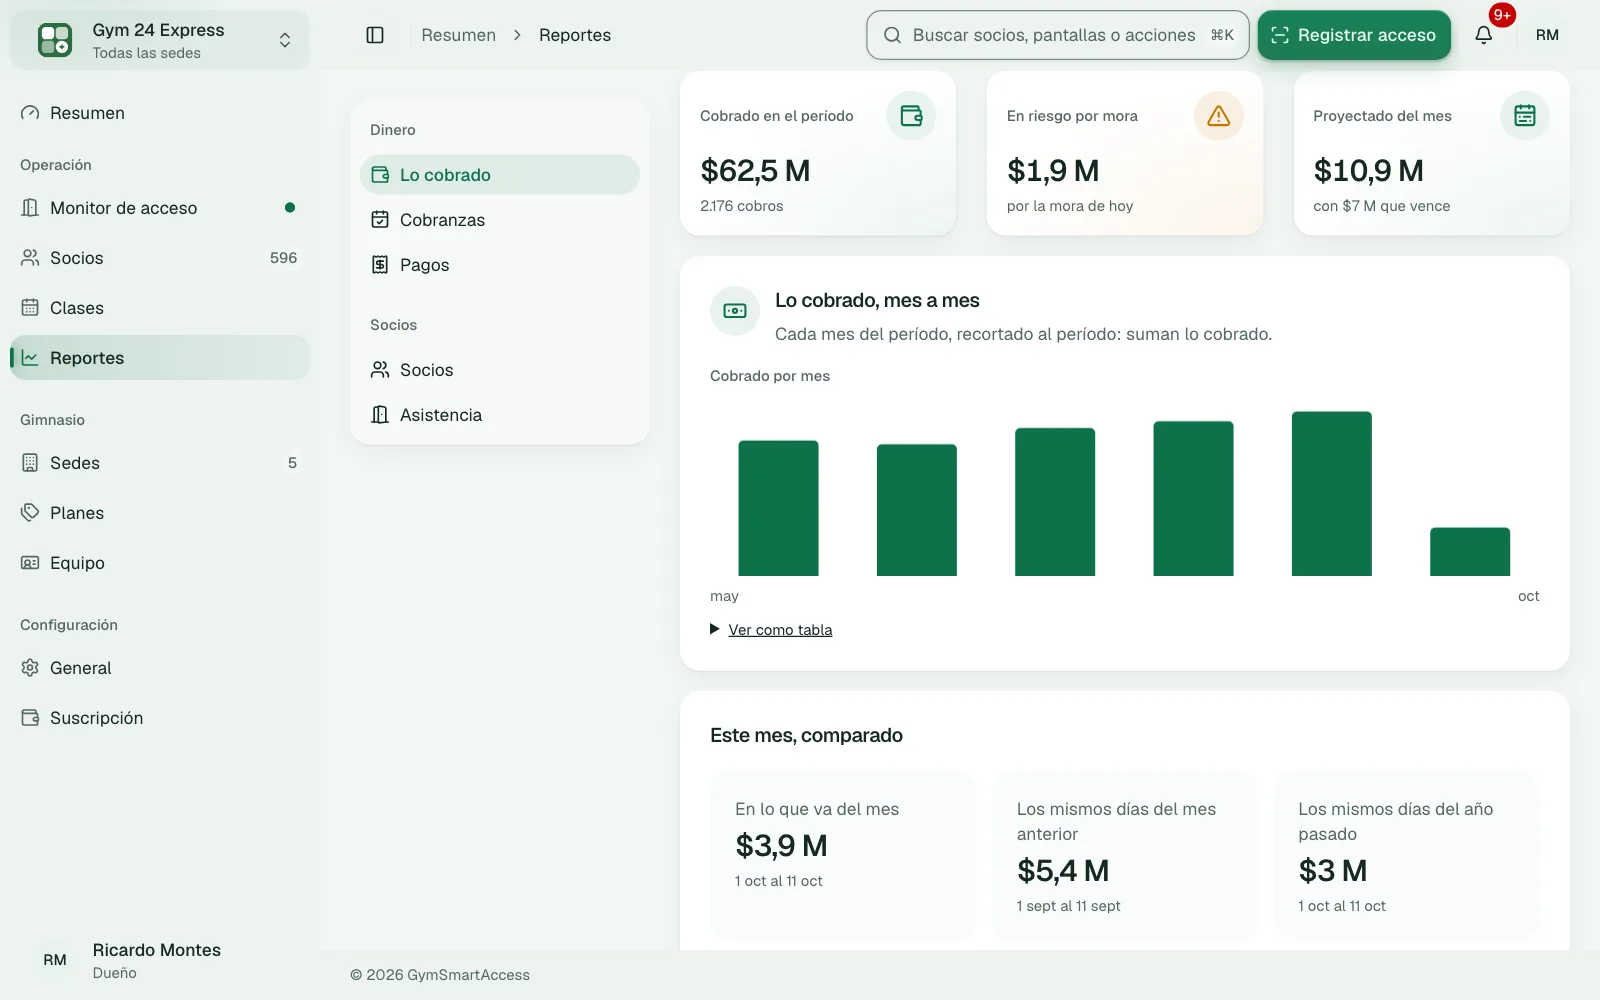1600x1000 pixels.
Task: Open Suscripción settings
Action: click(160, 718)
